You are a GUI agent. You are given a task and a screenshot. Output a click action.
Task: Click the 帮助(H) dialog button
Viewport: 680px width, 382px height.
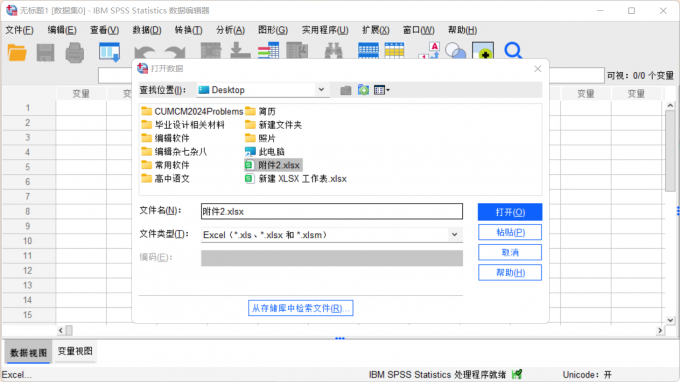(x=510, y=273)
